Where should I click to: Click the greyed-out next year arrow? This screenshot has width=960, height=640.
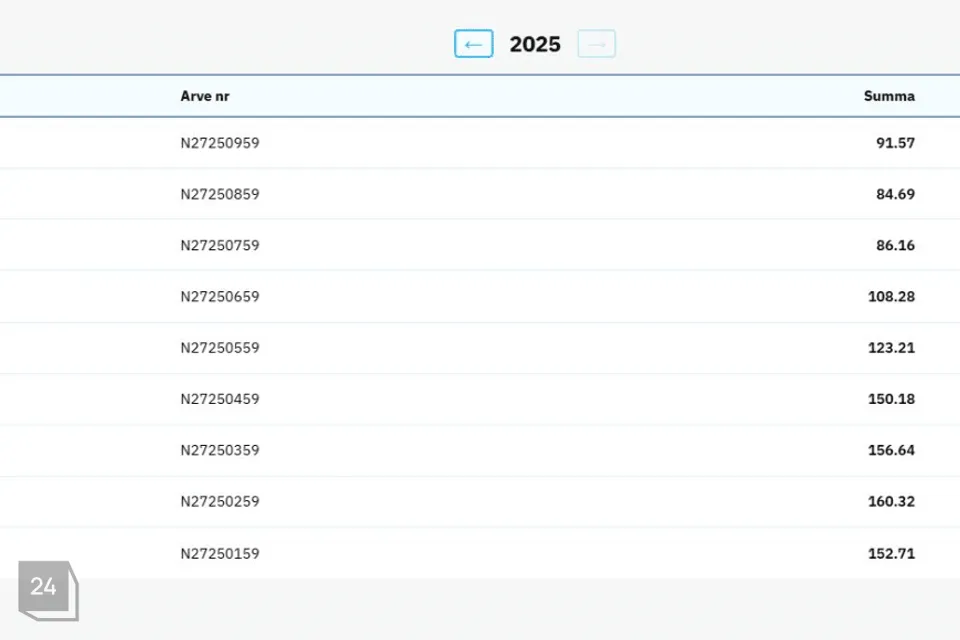pos(596,44)
